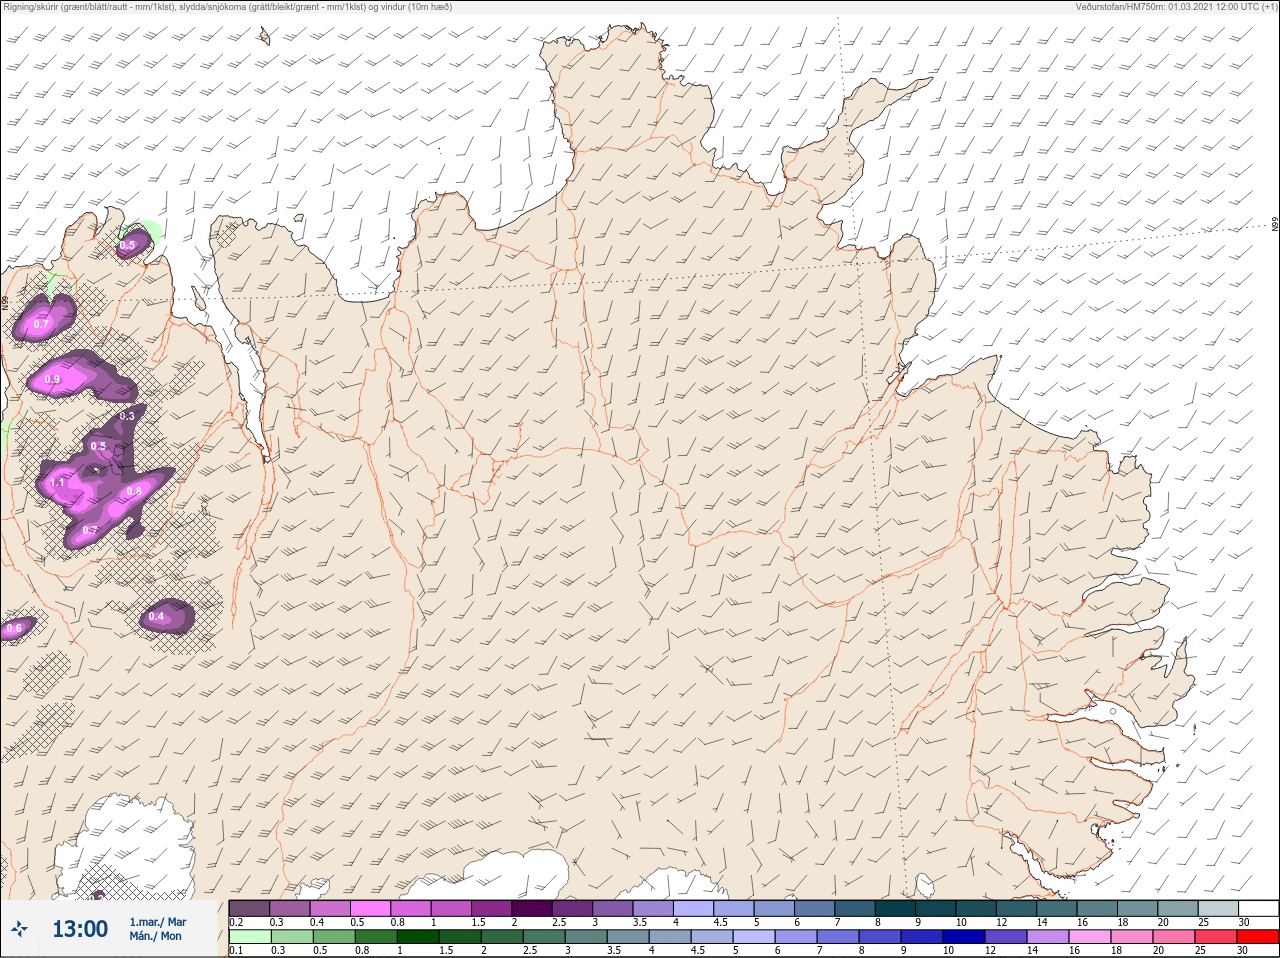
Task: Pick the bright pink 0.5 swatch in upper legend
Action: click(370, 908)
